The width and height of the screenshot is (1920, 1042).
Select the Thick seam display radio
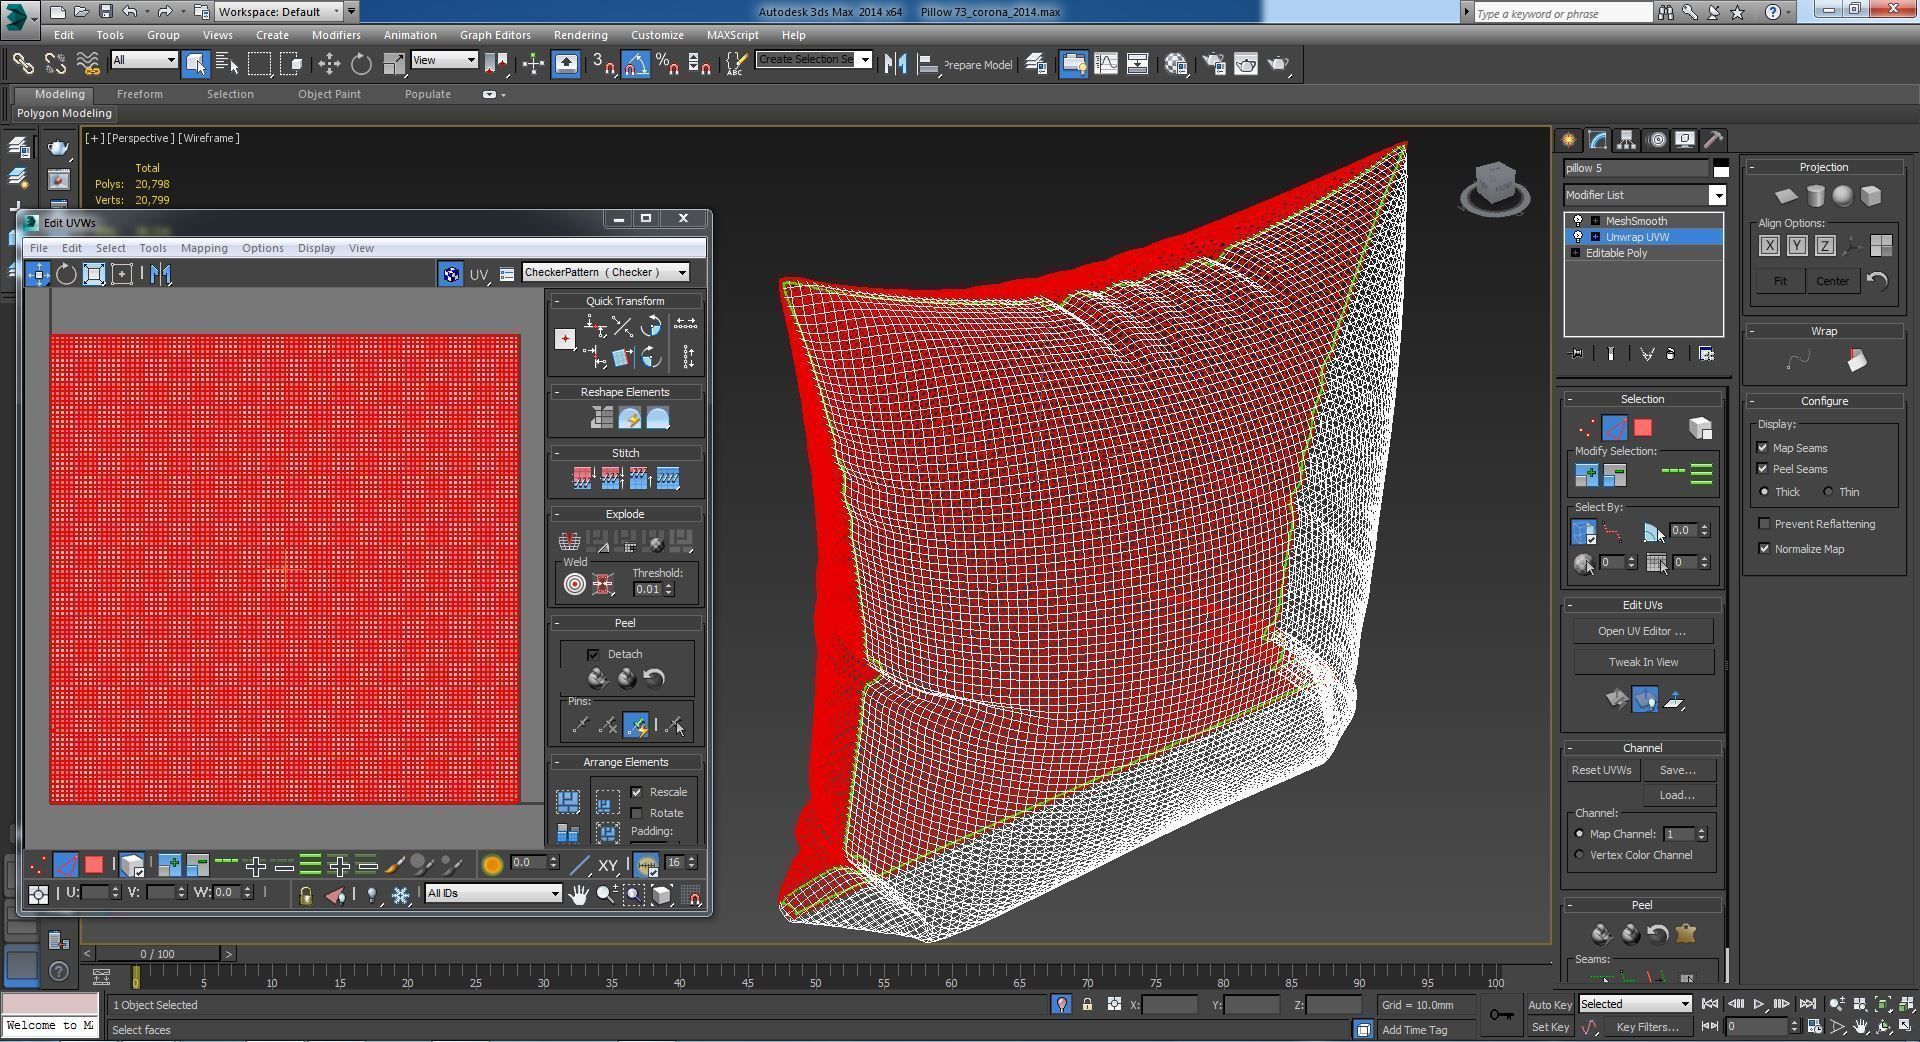click(1765, 492)
